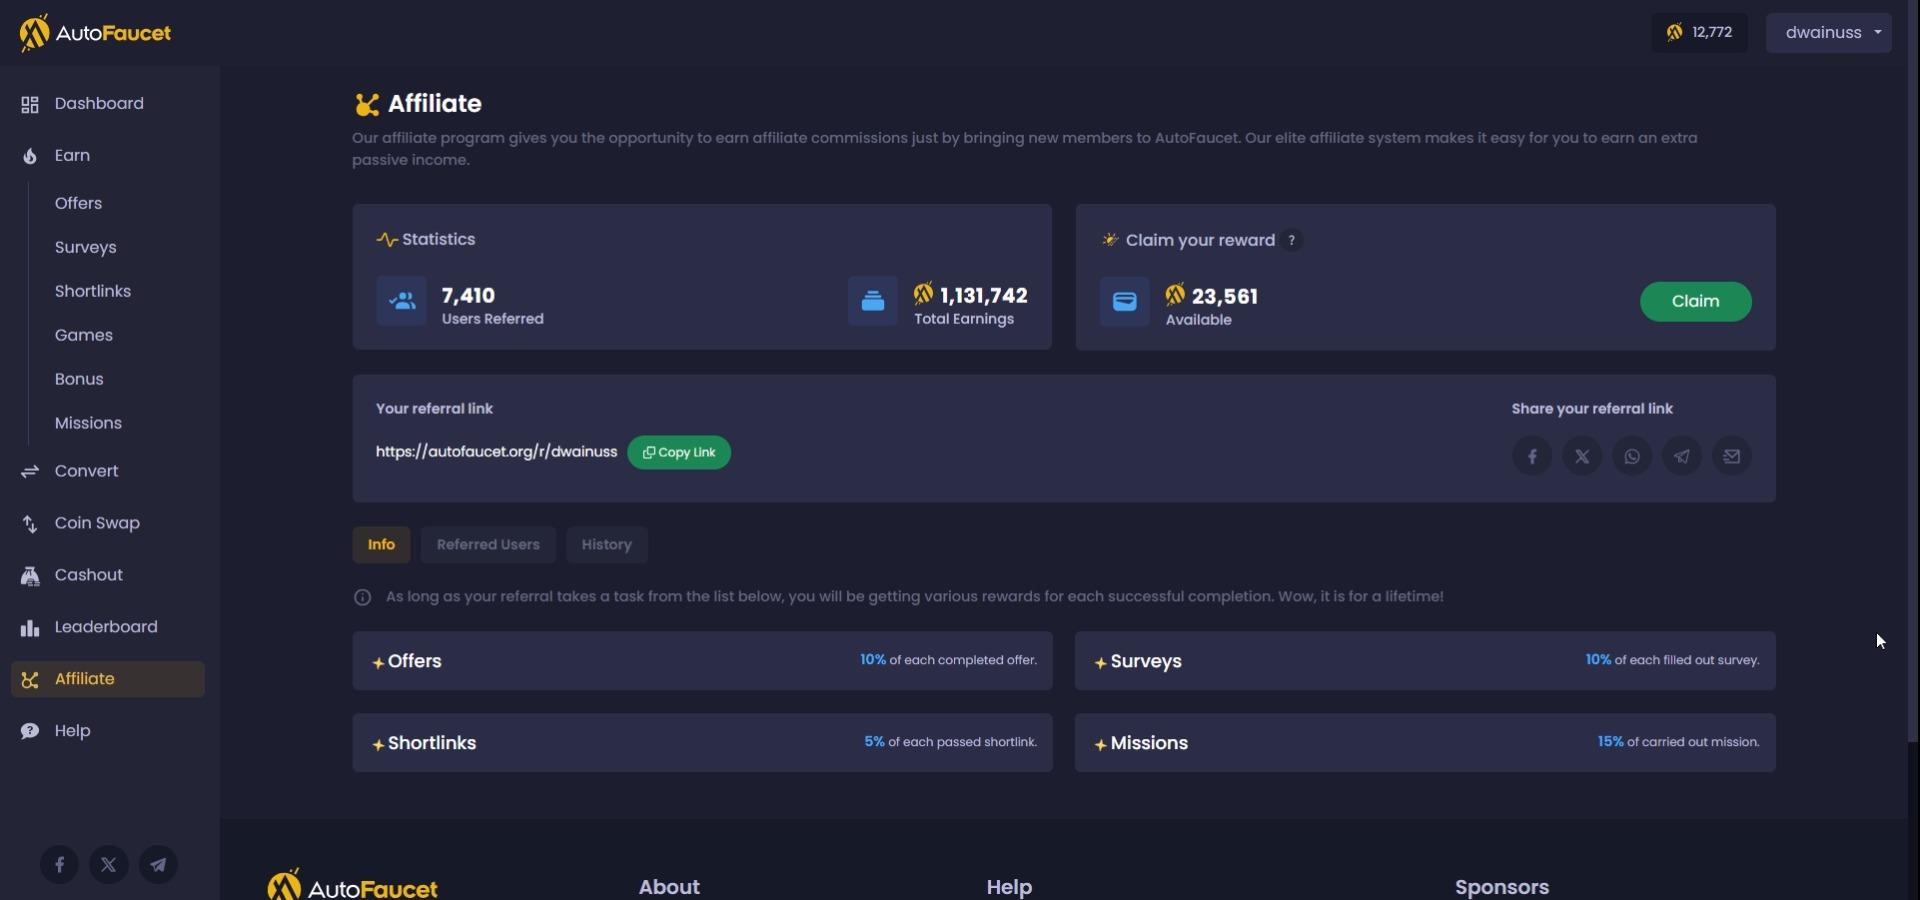
Task: Open sidebar footer X icon
Action: click(109, 865)
